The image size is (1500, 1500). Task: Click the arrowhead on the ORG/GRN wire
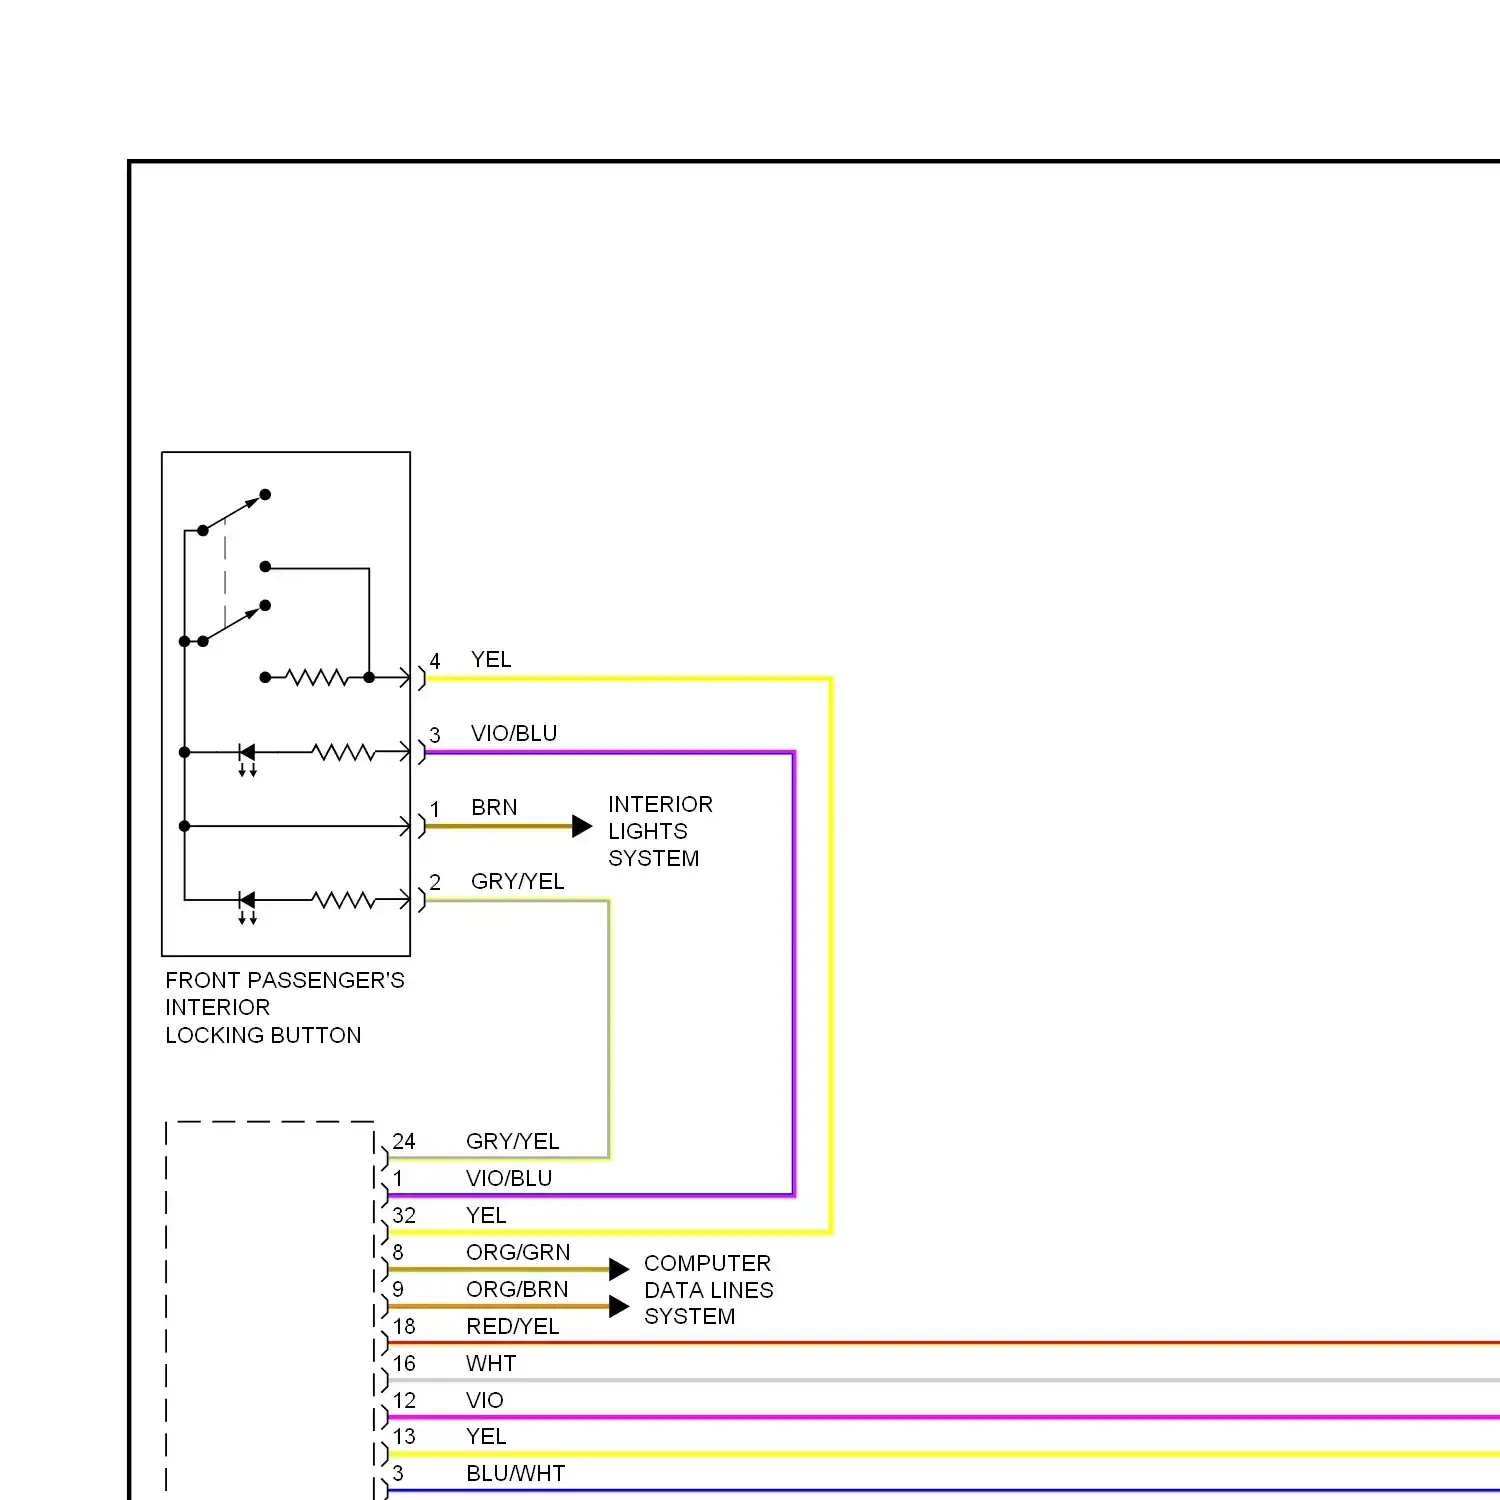[x=619, y=1269]
